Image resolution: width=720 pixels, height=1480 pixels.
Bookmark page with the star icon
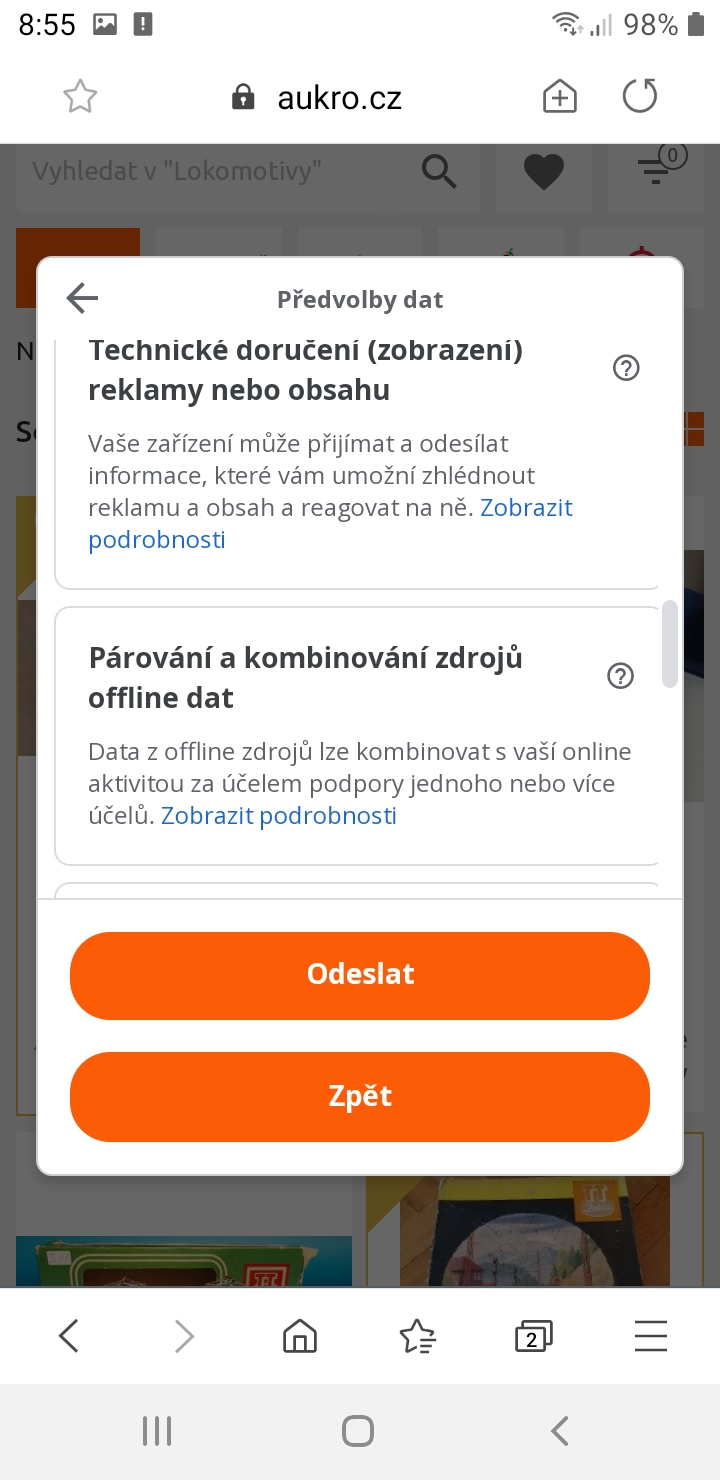(x=80, y=97)
